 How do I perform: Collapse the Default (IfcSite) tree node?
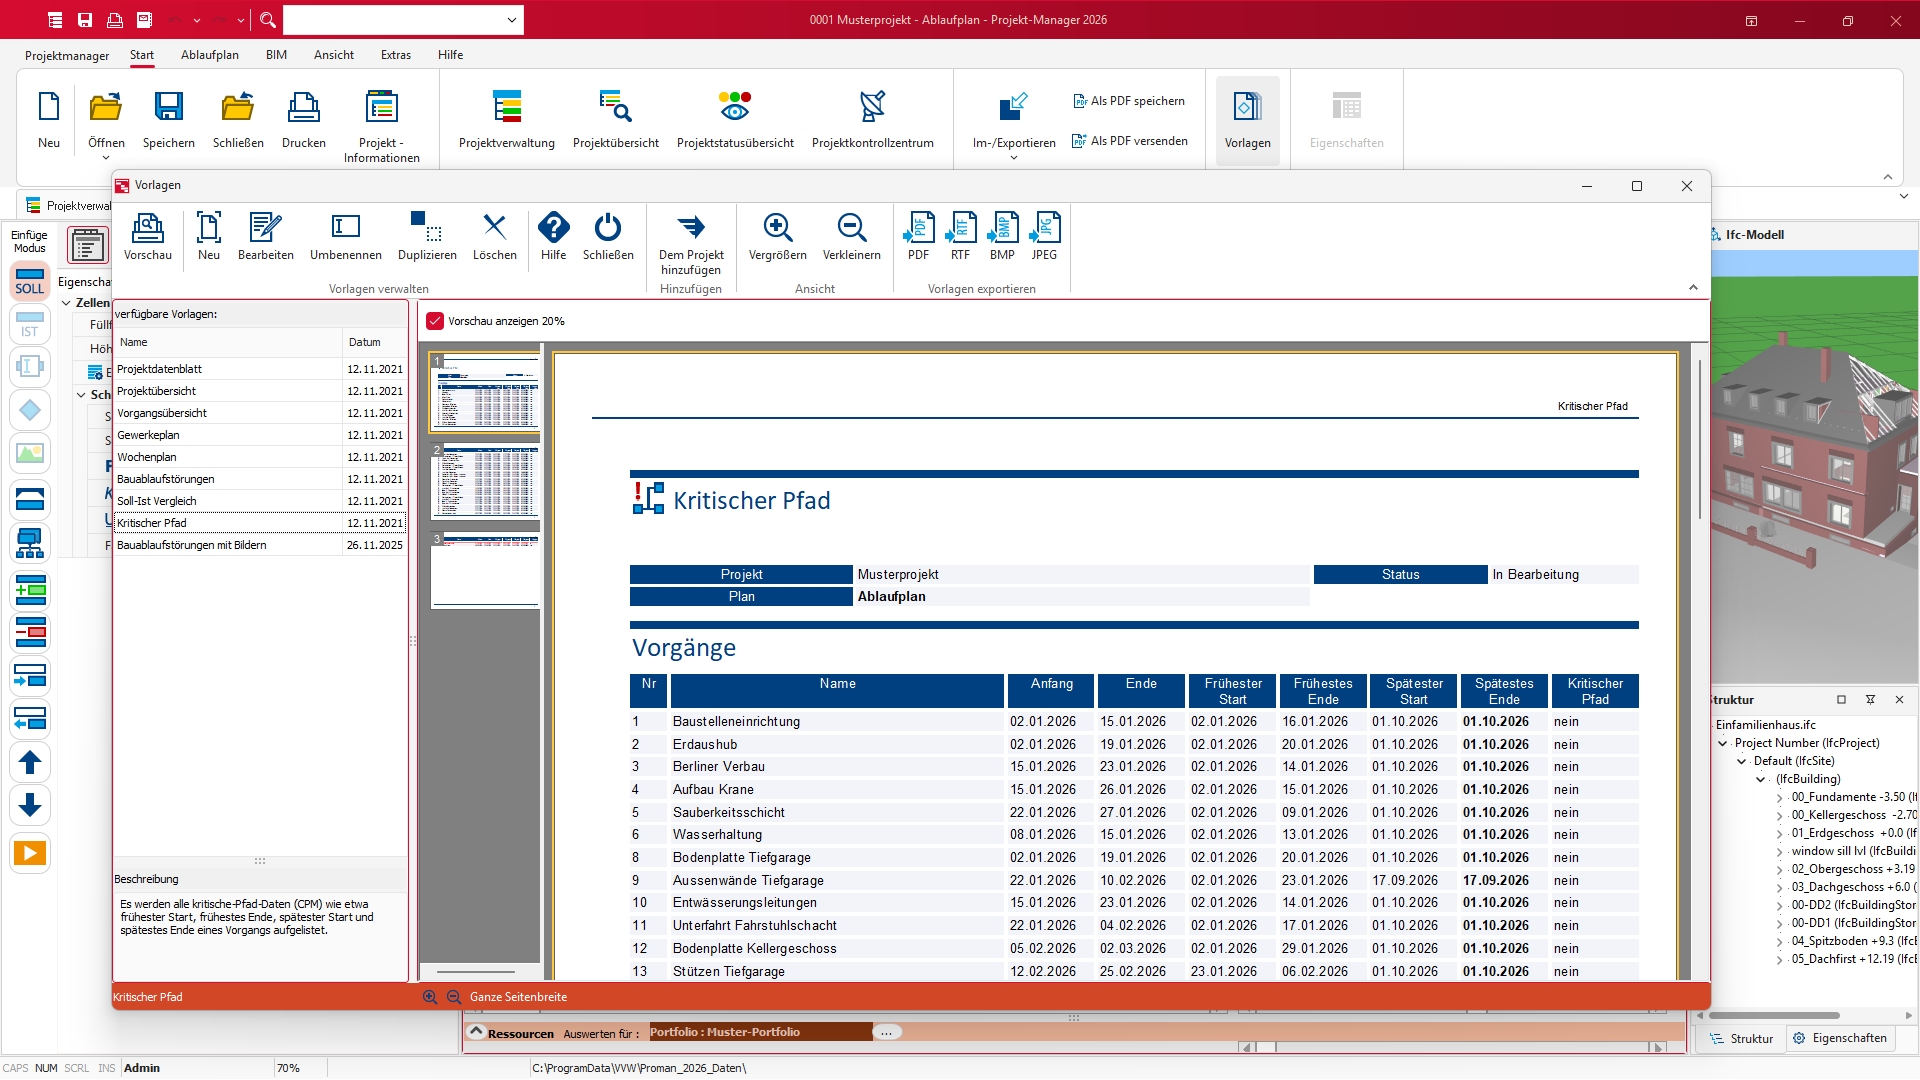click(x=1742, y=762)
